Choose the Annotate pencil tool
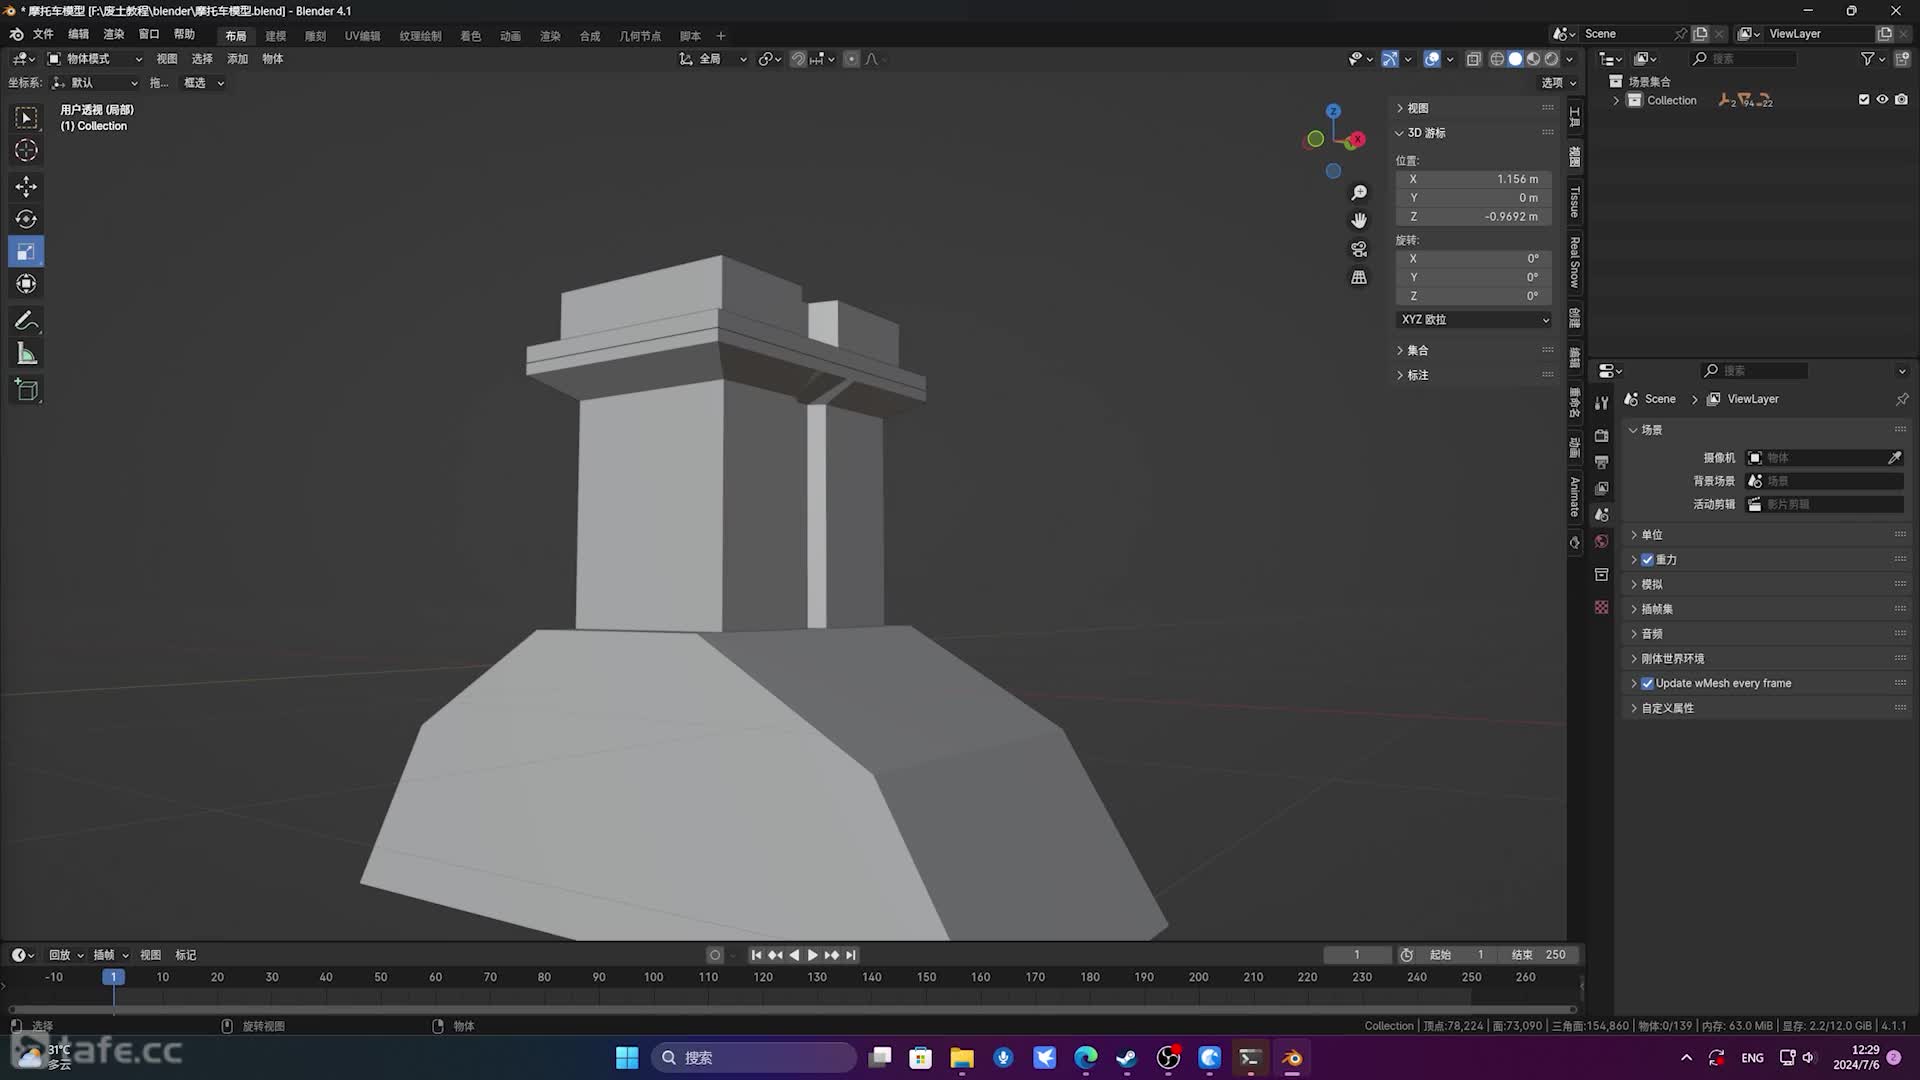Screen dimensions: 1920x1080 pos(26,321)
